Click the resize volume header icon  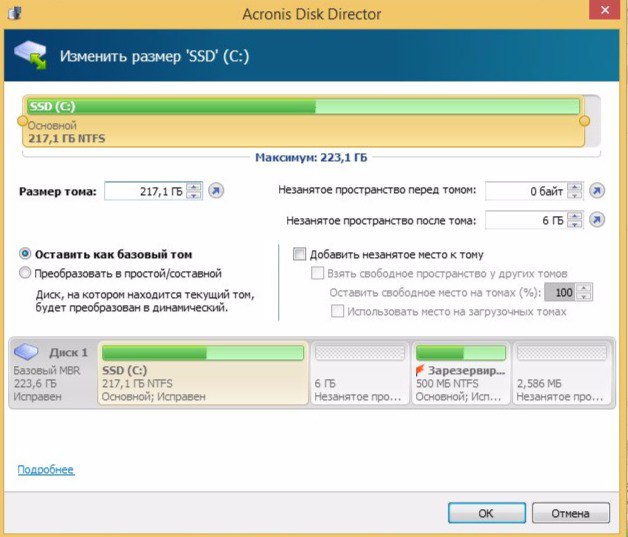pyautogui.click(x=30, y=55)
